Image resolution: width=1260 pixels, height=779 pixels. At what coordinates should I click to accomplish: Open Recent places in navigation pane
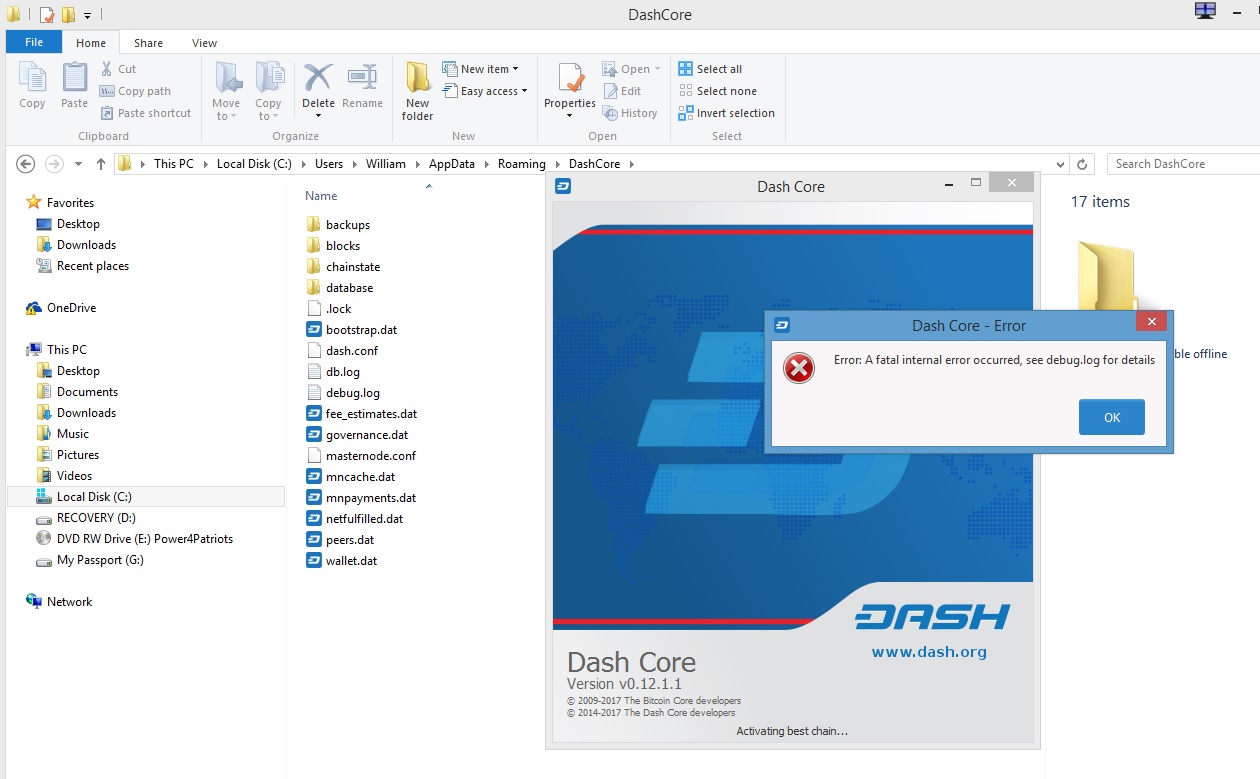pyautogui.click(x=93, y=266)
